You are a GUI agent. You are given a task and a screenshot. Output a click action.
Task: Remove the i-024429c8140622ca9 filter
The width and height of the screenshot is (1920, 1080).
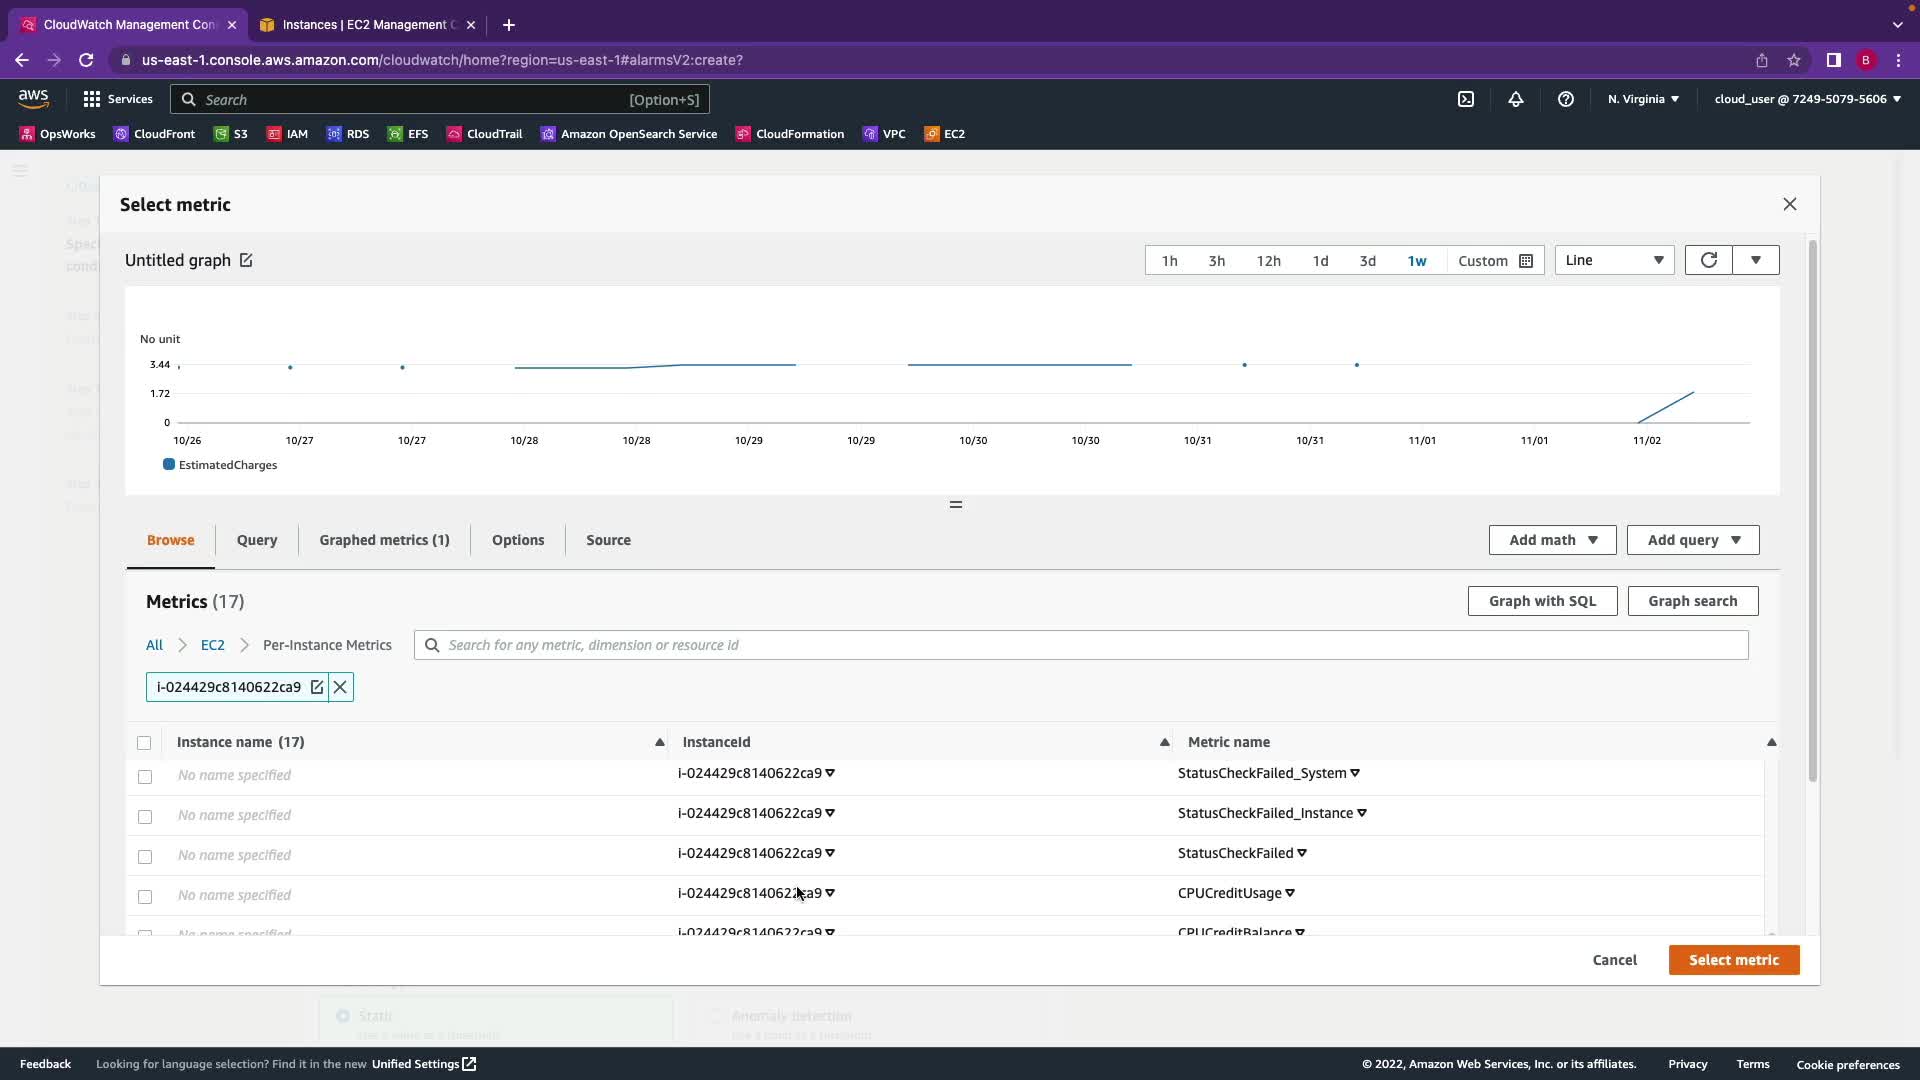(340, 687)
